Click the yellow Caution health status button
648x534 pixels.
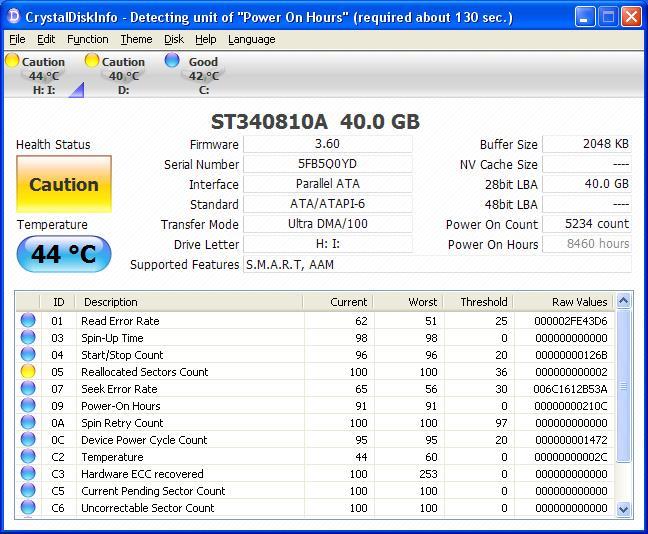click(x=64, y=184)
